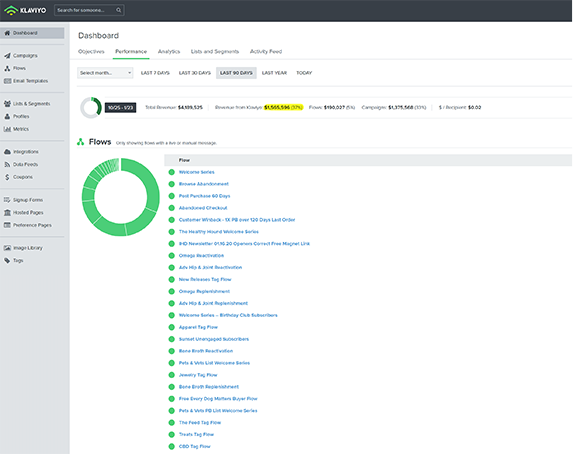Image resolution: width=573 pixels, height=454 pixels.
Task: Click the Coupons dollar sign icon
Action: (x=7, y=177)
